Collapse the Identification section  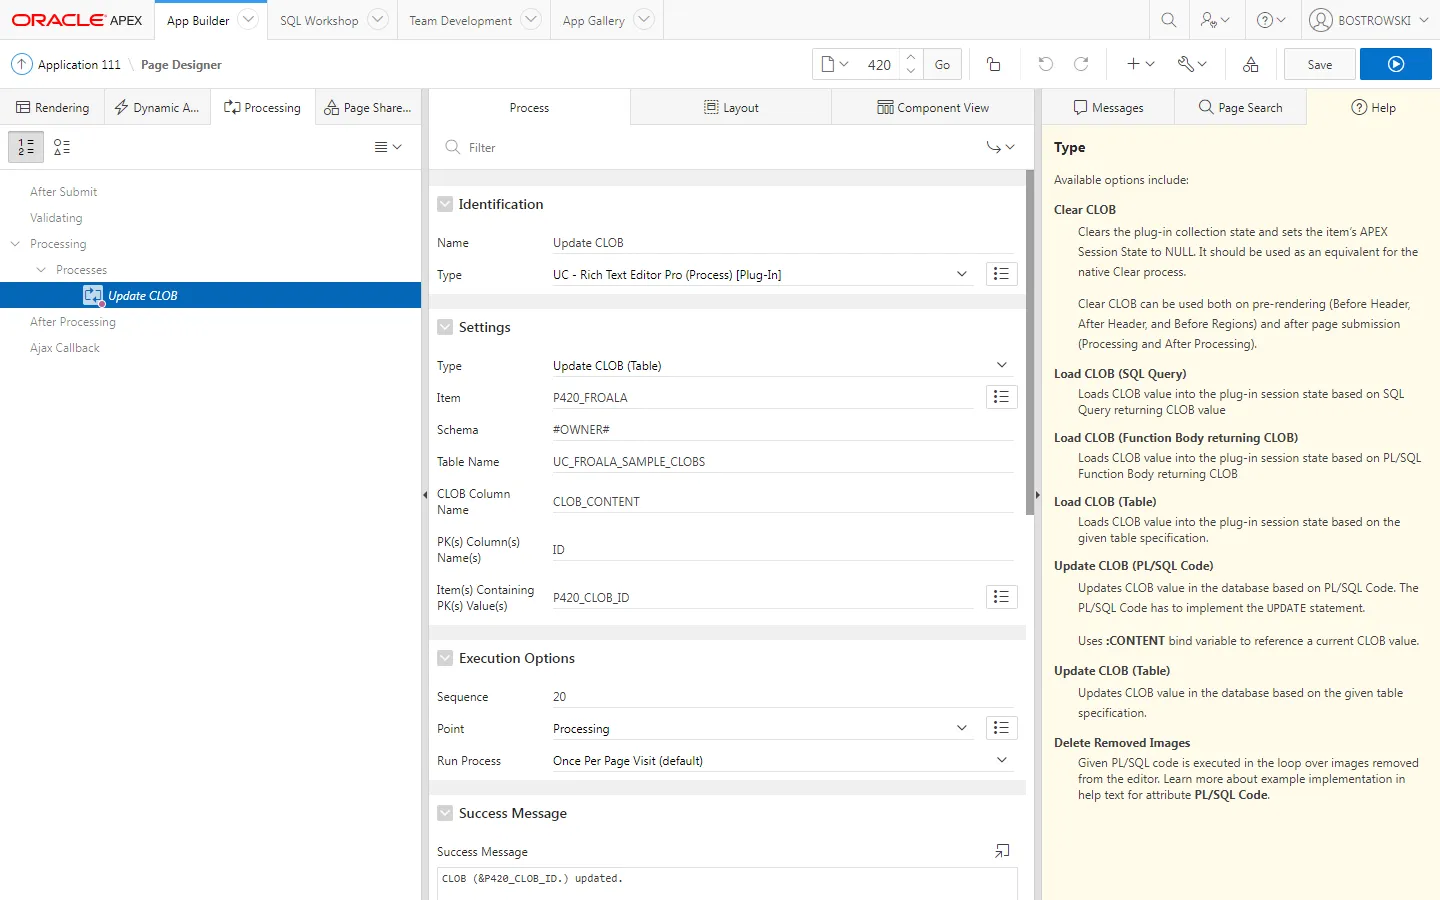(x=445, y=204)
